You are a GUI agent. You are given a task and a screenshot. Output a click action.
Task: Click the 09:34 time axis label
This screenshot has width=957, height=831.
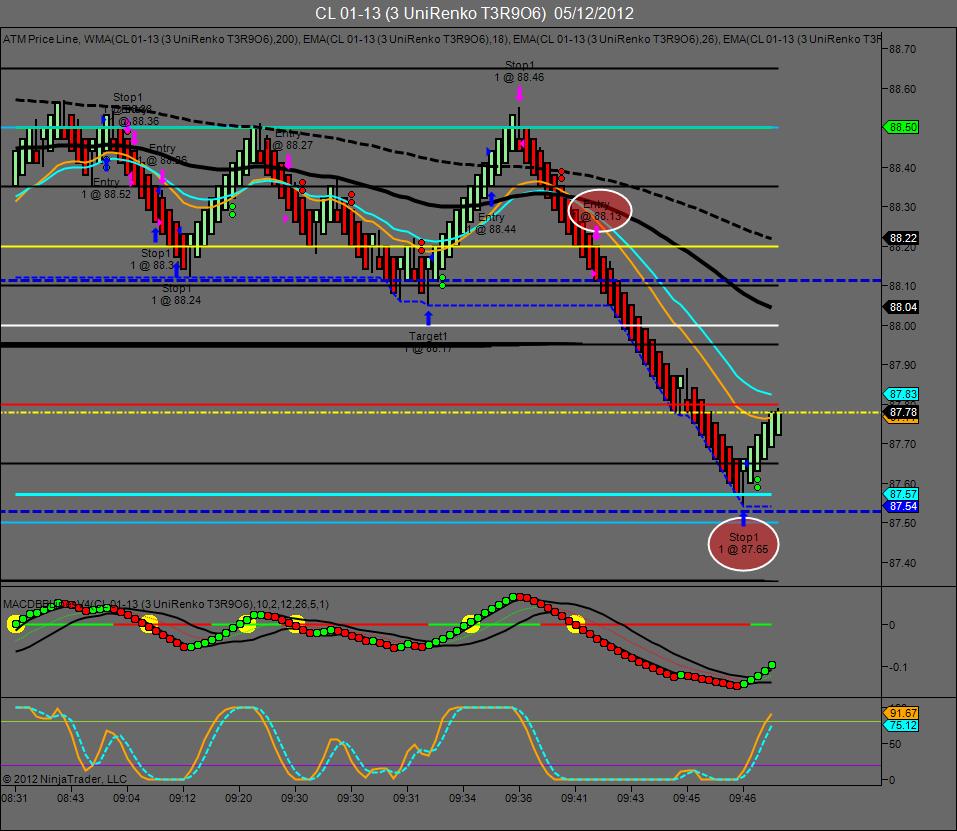click(463, 798)
